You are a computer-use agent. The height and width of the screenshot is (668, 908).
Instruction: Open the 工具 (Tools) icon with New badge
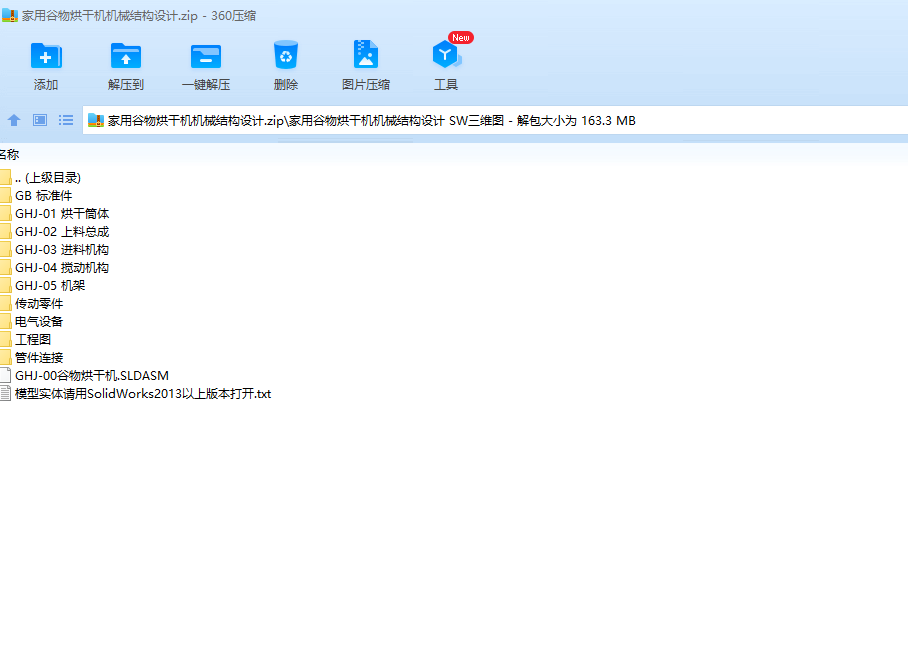446,54
